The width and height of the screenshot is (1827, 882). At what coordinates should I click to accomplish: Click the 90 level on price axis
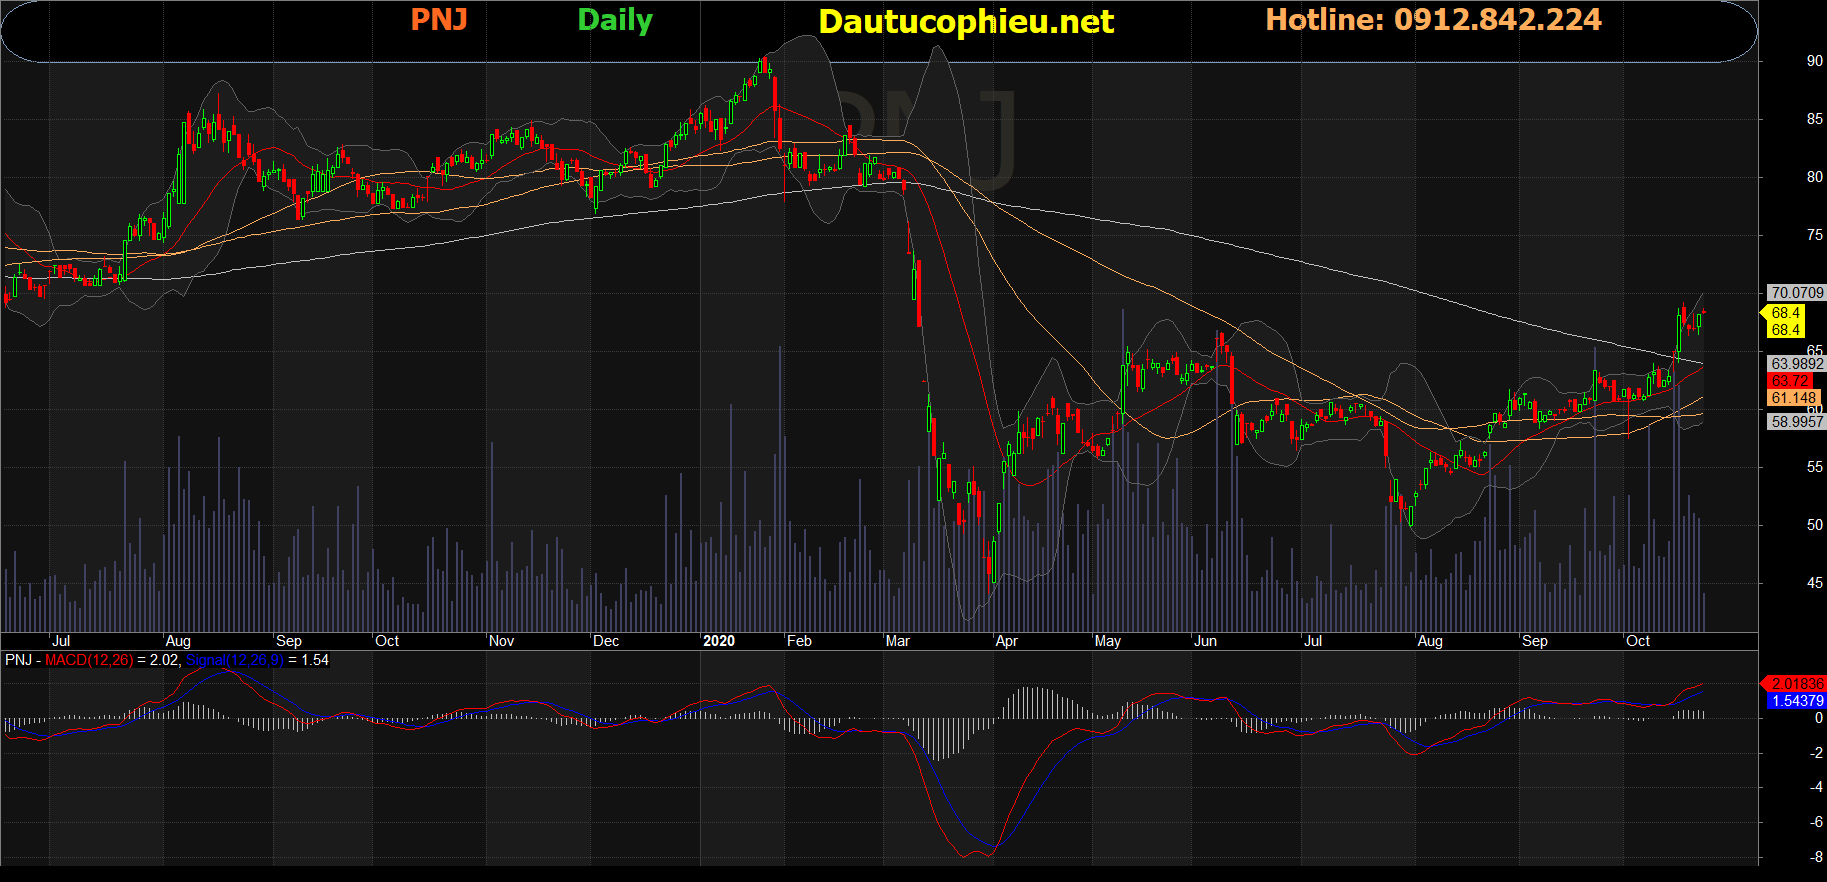click(1814, 61)
